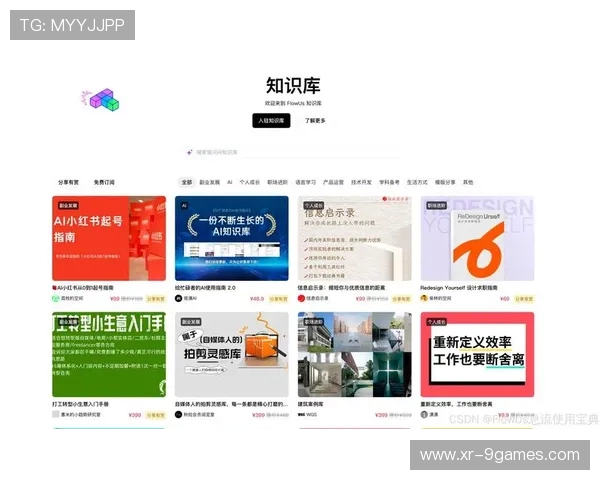Image resolution: width=600 pixels, height=480 pixels.
Task: Open the 拍剪灵感库 cover thumbnail
Action: tap(232, 354)
